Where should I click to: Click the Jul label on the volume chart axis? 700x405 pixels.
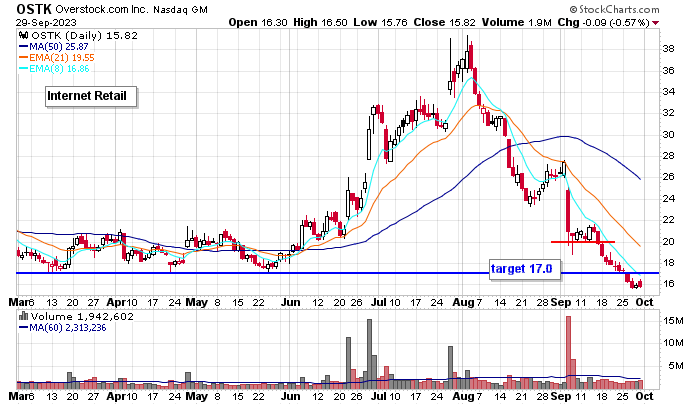(x=379, y=397)
